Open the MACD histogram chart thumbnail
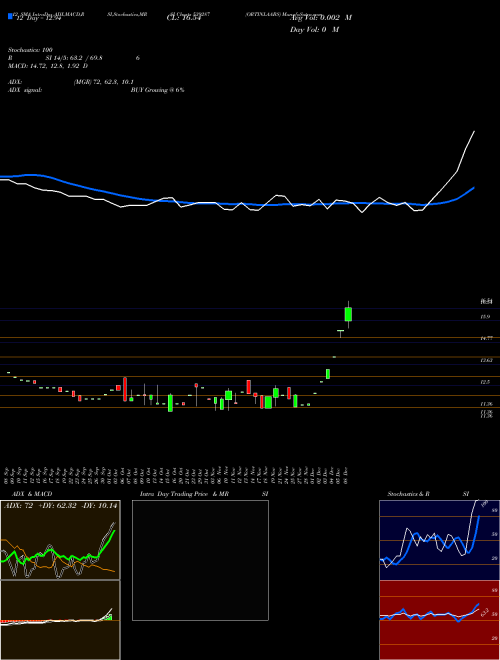The width and height of the screenshot is (500, 660). [60, 620]
